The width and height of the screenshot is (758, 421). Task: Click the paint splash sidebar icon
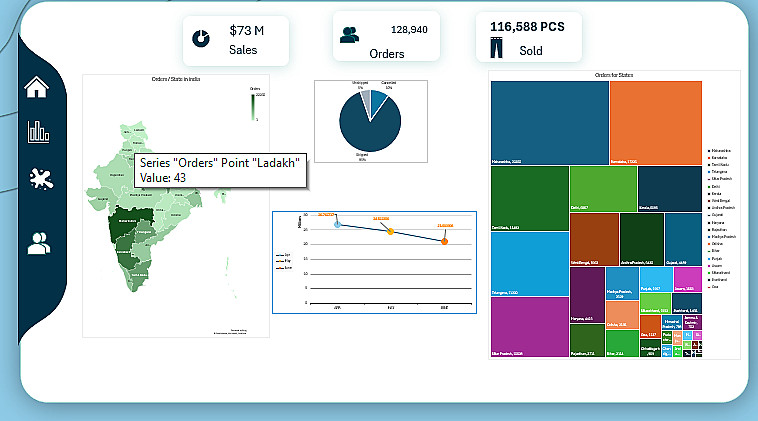(x=41, y=179)
